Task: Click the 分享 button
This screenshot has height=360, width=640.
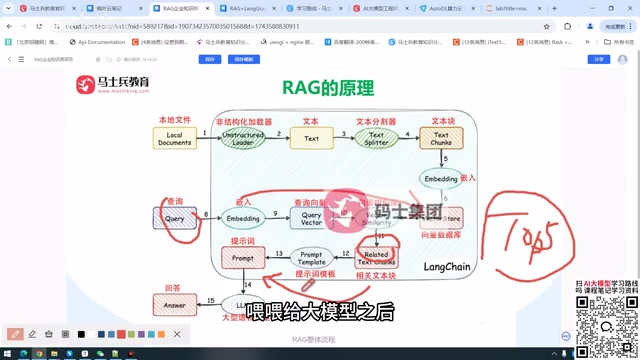Action: [599, 59]
